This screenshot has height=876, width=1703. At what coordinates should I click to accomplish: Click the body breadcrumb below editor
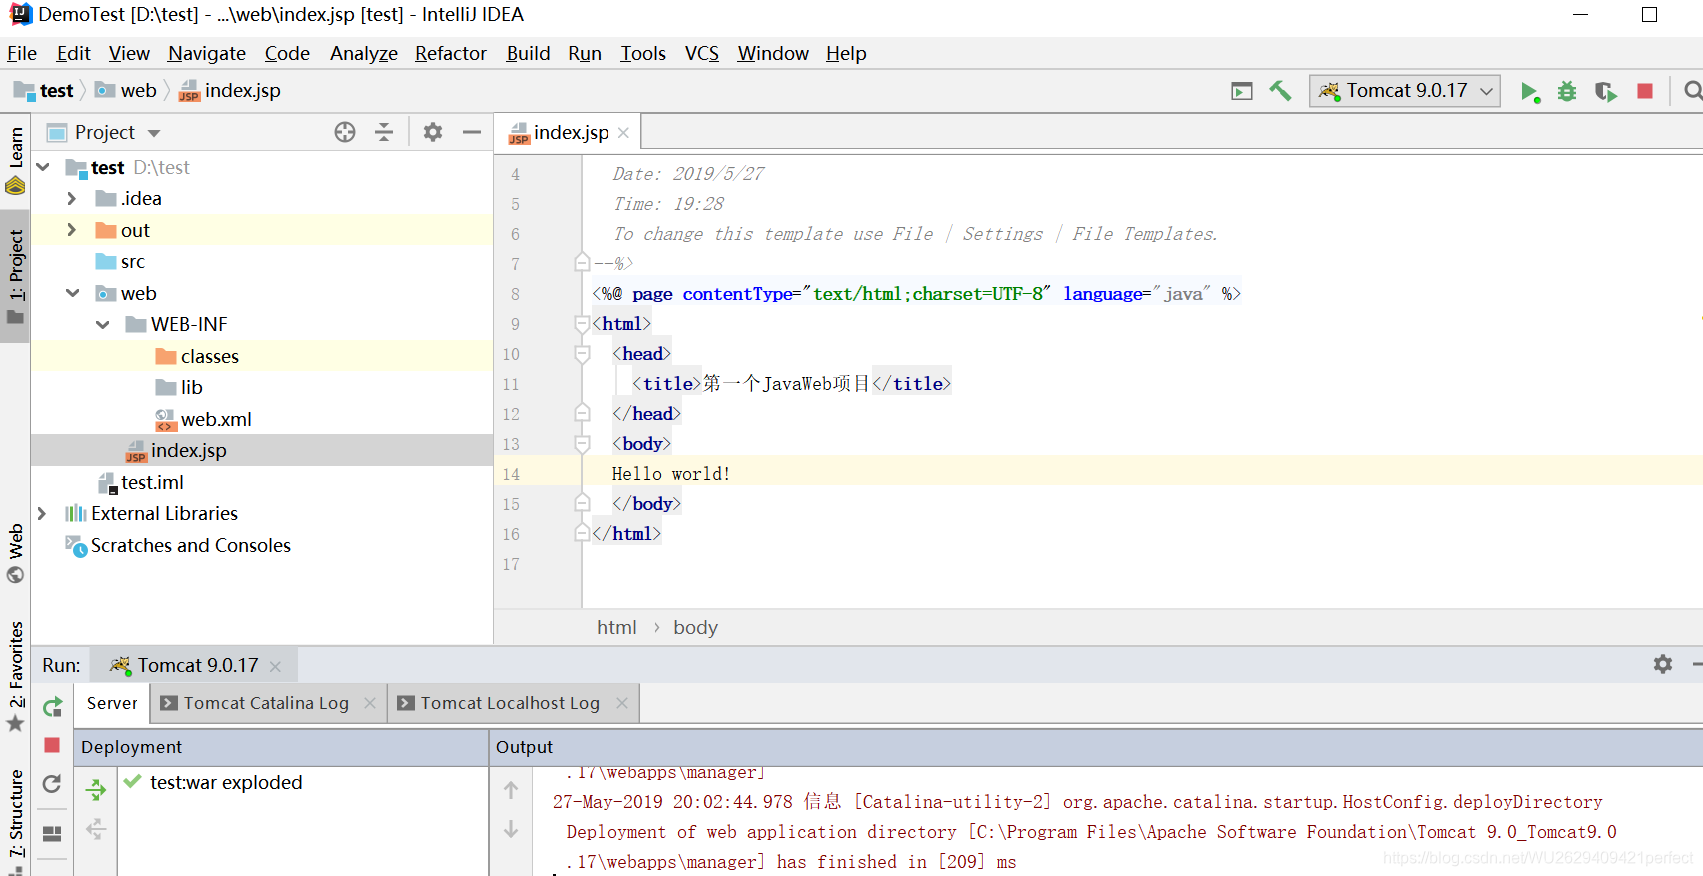[695, 628]
